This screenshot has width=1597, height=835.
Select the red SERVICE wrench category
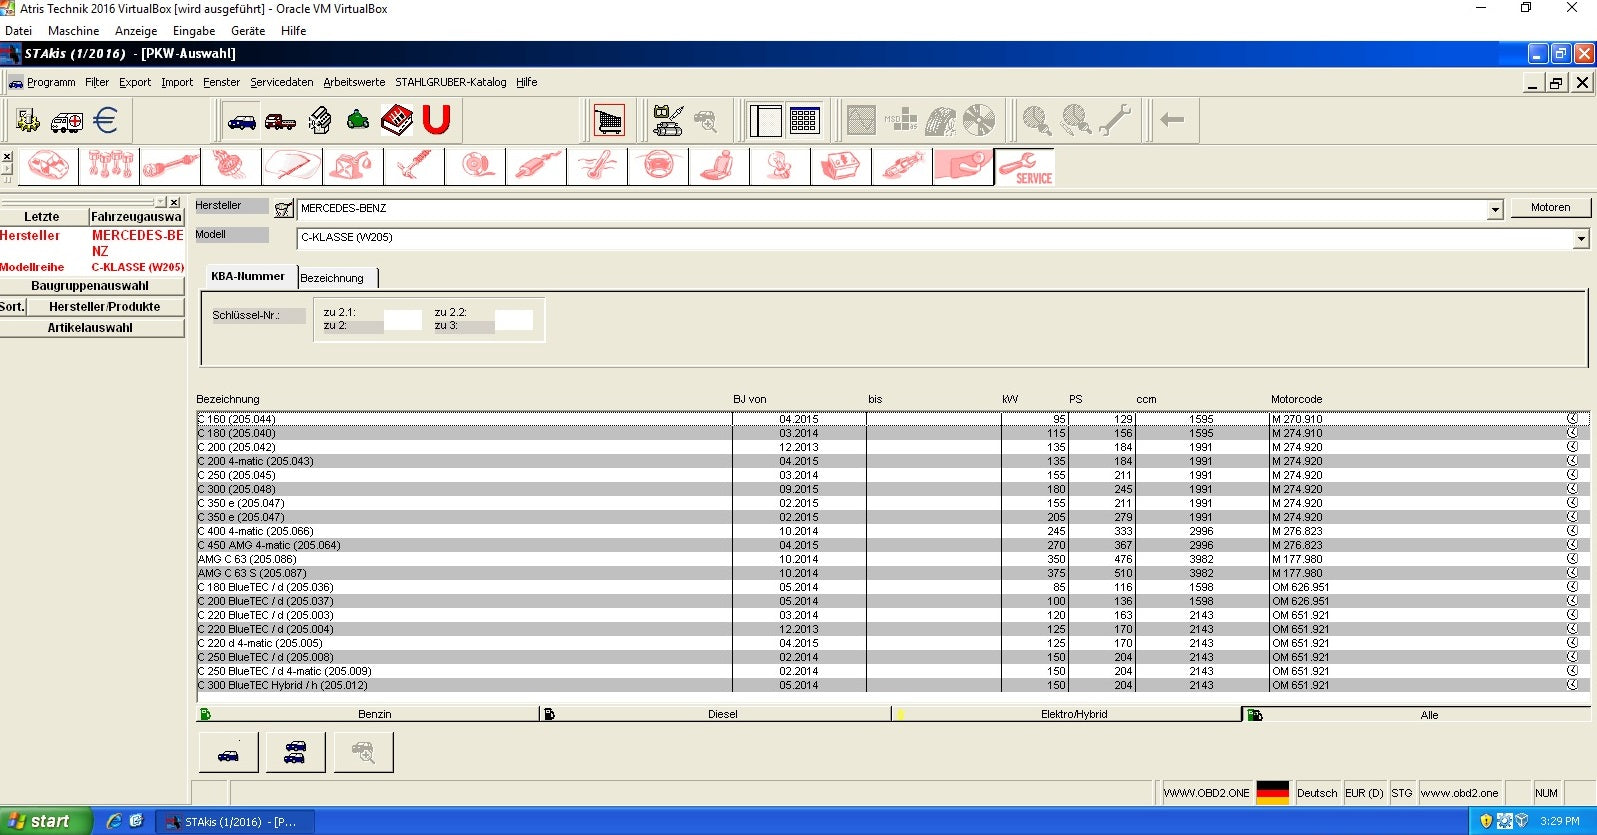pyautogui.click(x=1024, y=166)
